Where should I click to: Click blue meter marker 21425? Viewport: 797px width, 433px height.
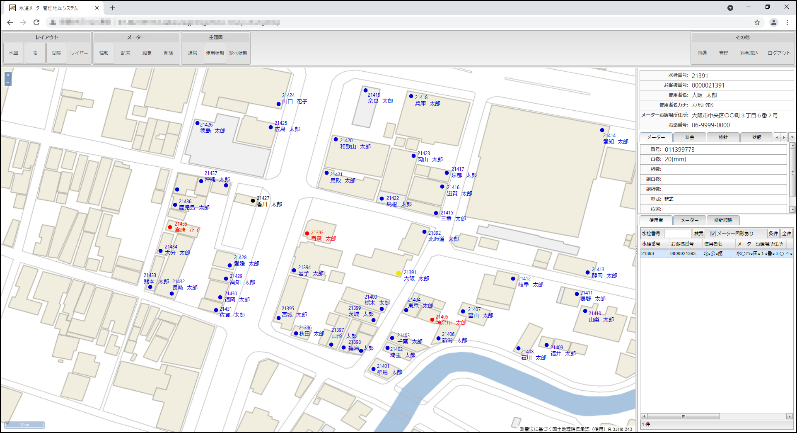click(271, 128)
